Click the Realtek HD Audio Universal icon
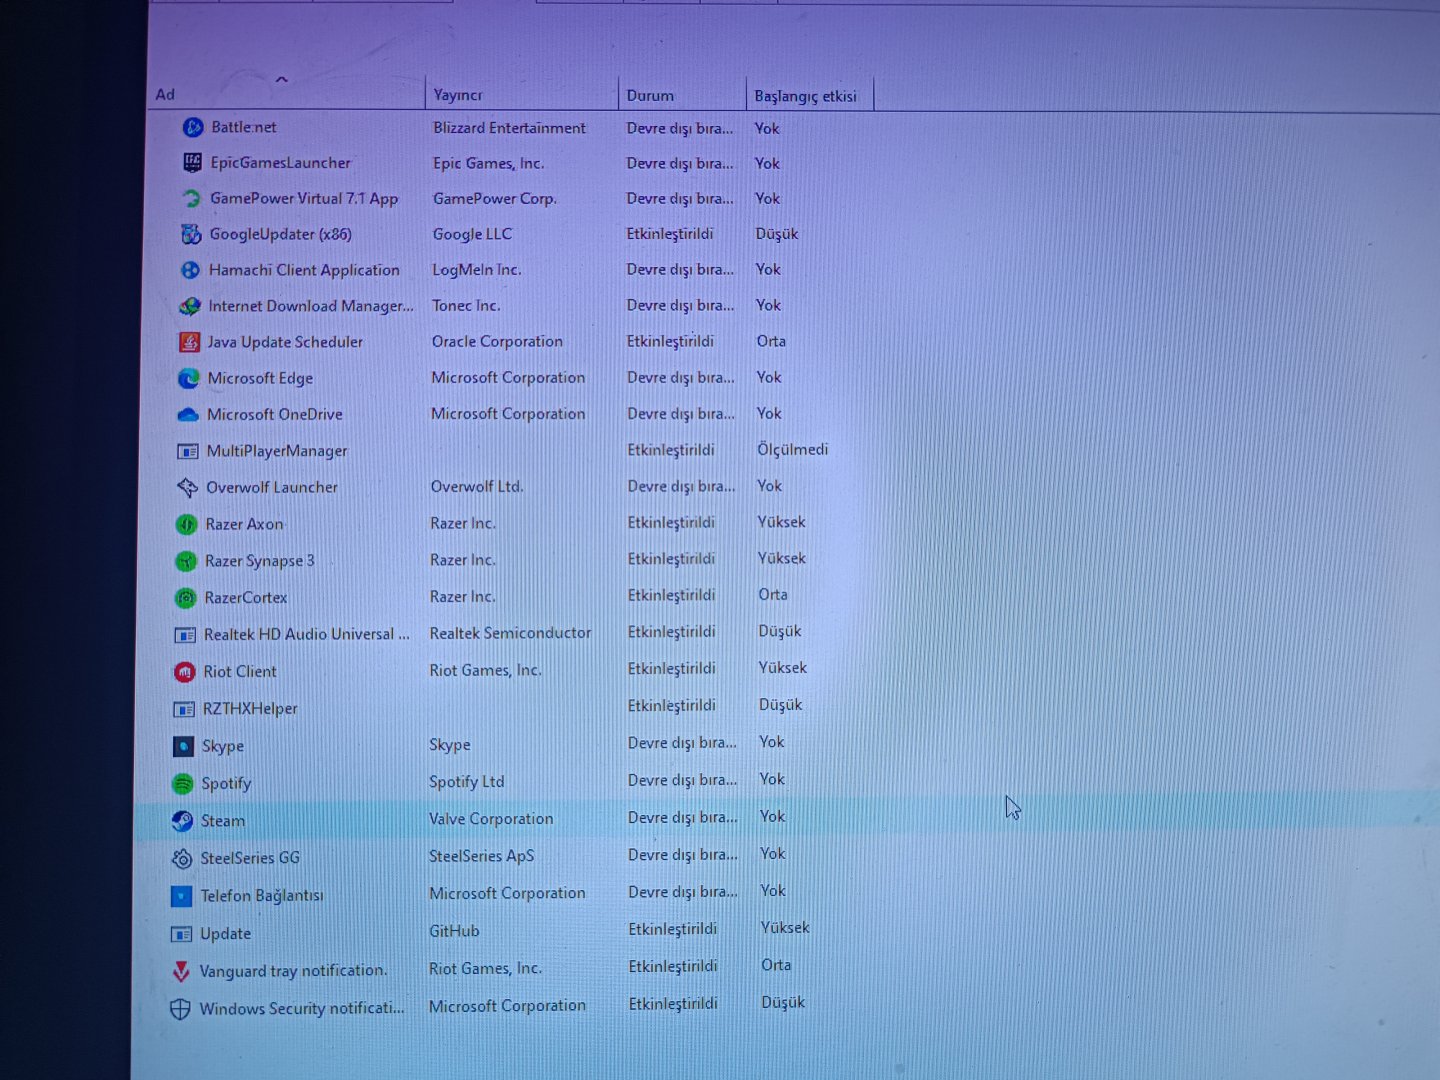The image size is (1440, 1080). [x=185, y=635]
